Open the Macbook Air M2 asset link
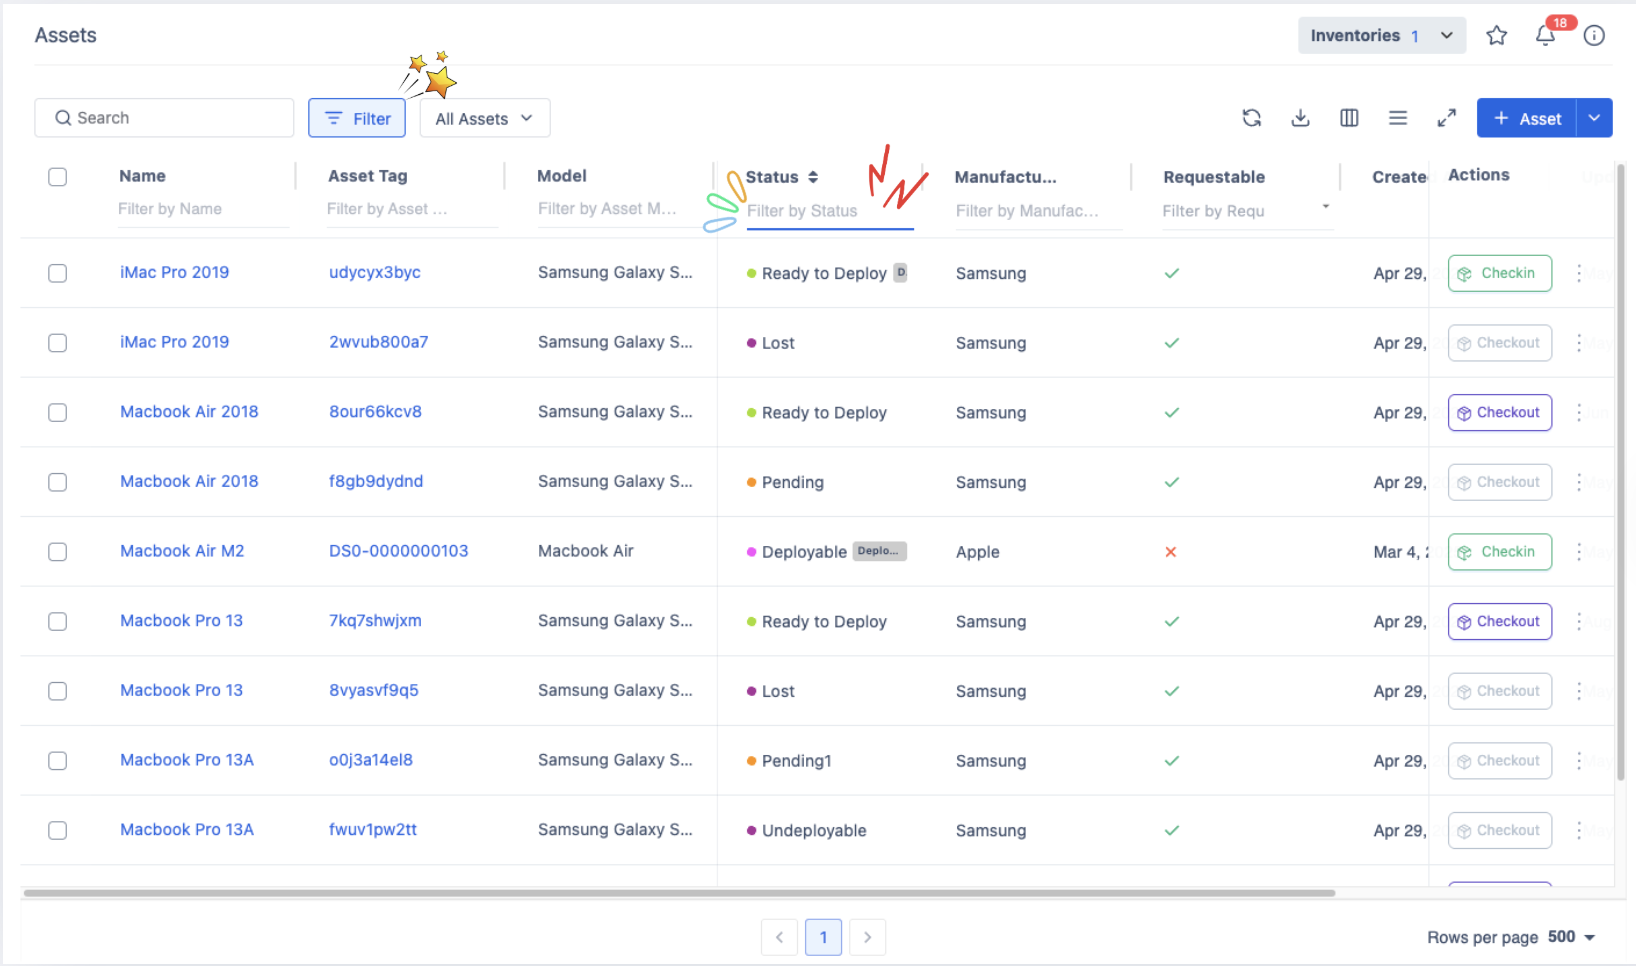The height and width of the screenshot is (966, 1636). [x=182, y=551]
